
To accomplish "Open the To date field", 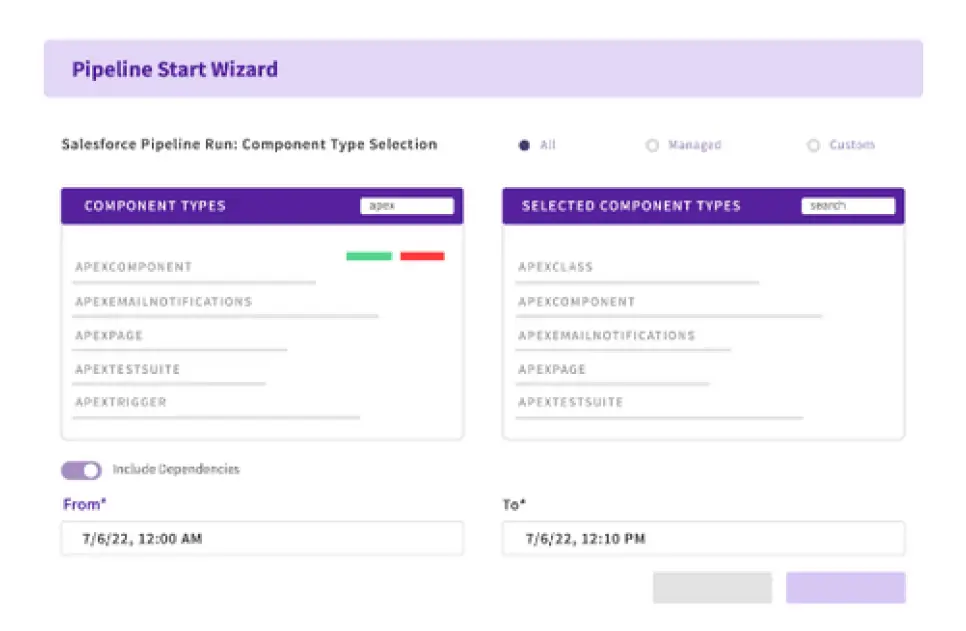I will pyautogui.click(x=704, y=538).
